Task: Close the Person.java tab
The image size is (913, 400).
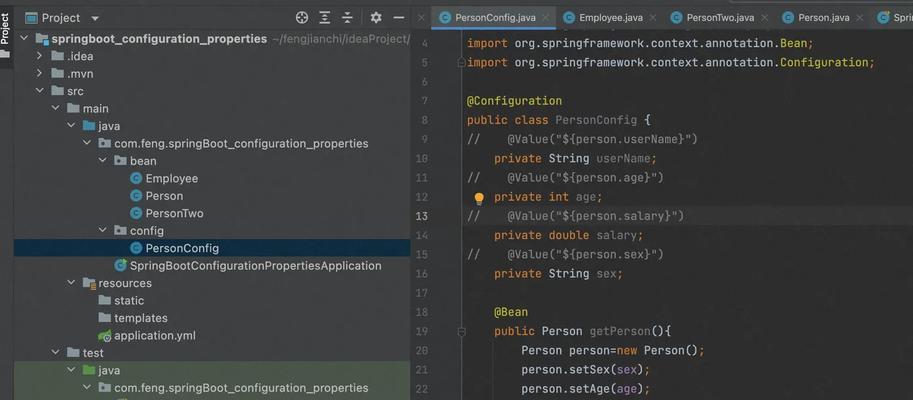Action: (x=860, y=18)
